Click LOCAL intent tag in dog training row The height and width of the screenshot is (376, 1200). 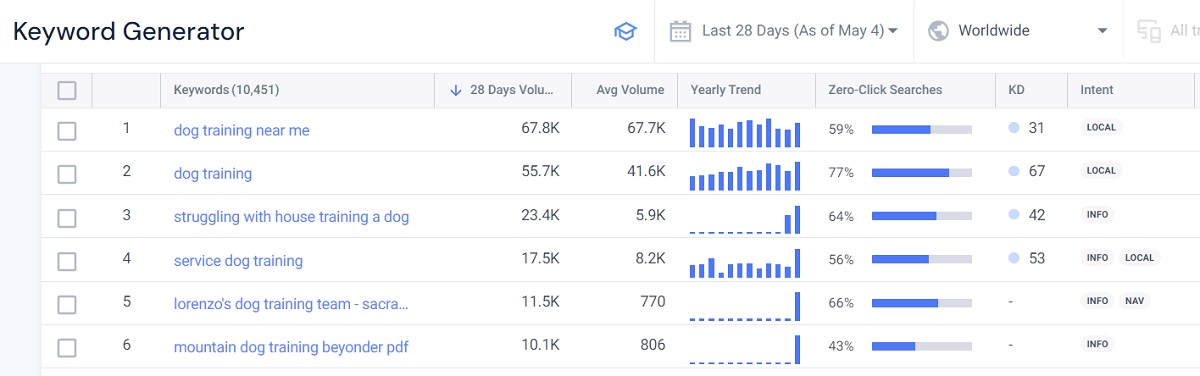tap(1101, 171)
